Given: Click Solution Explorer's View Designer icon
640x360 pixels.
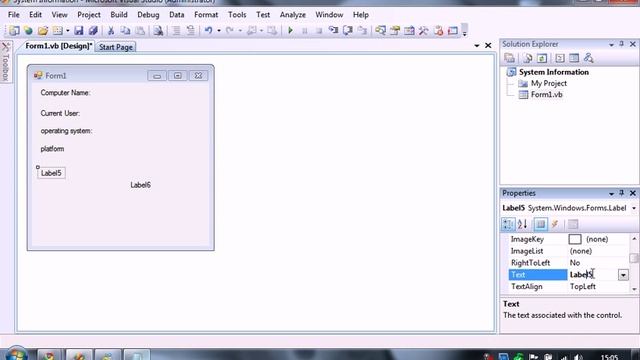Looking at the screenshot, I should pos(574,58).
